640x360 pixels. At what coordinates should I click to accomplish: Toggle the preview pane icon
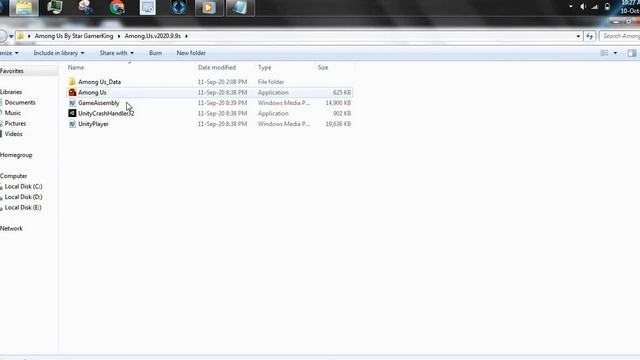click(632, 53)
